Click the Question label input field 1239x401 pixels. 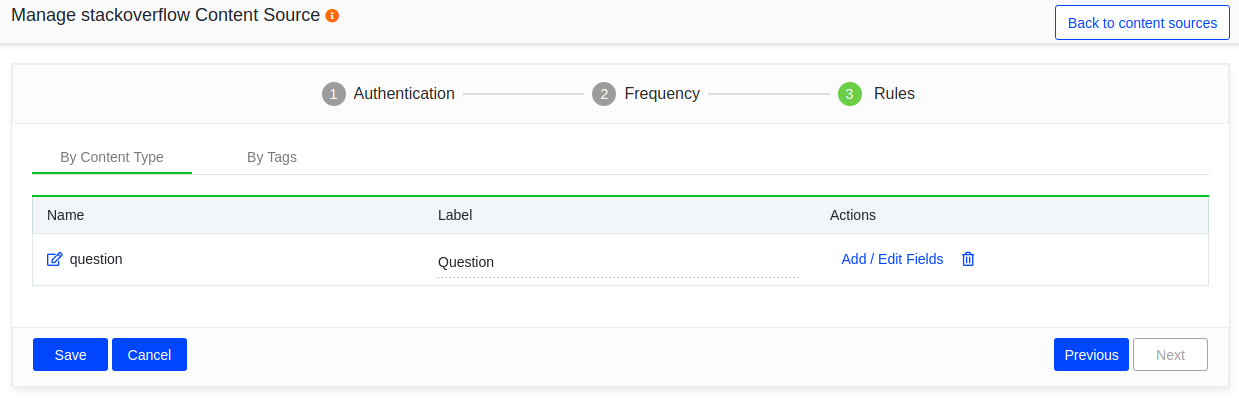618,262
